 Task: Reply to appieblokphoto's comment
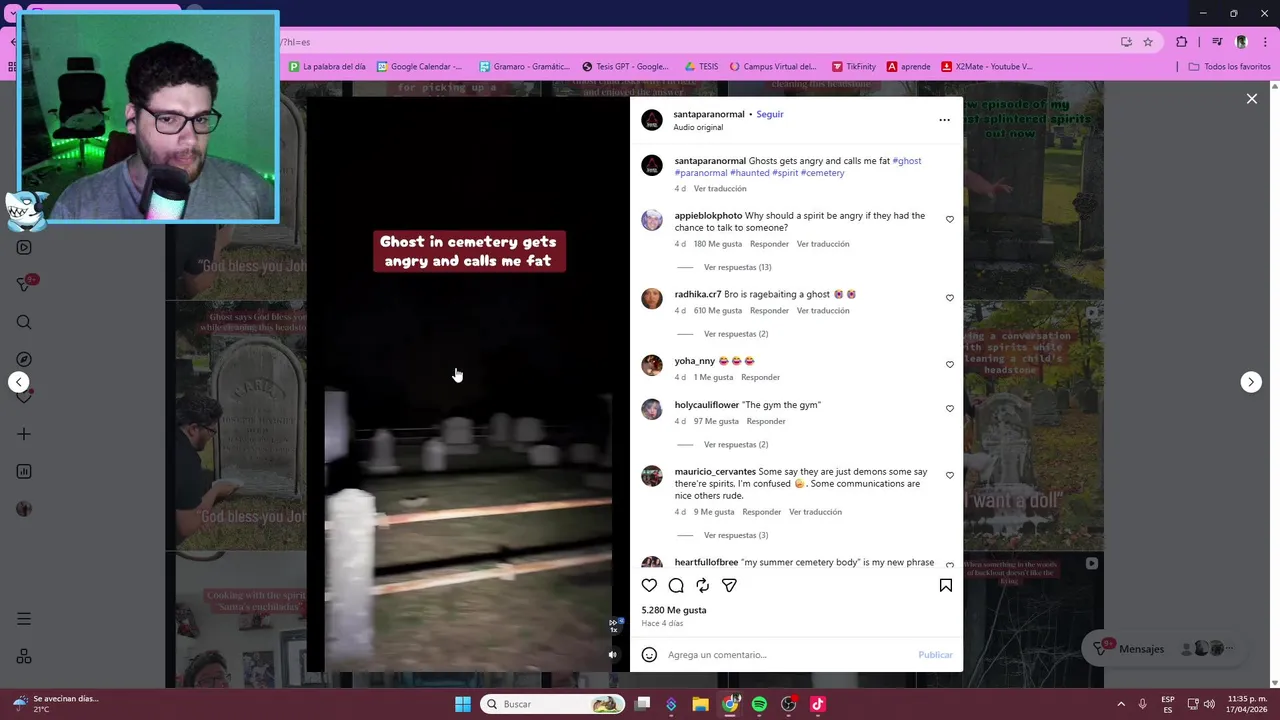pos(769,244)
